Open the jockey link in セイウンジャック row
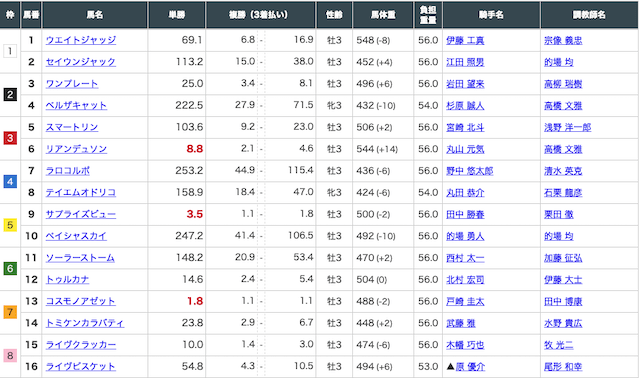The height and width of the screenshot is (378, 640). point(465,62)
